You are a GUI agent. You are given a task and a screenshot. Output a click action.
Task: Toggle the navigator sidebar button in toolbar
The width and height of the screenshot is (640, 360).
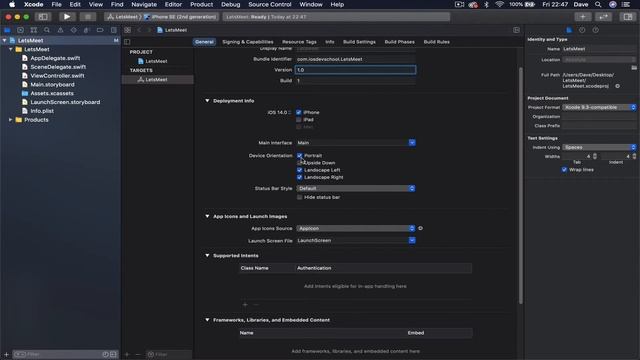point(43,17)
